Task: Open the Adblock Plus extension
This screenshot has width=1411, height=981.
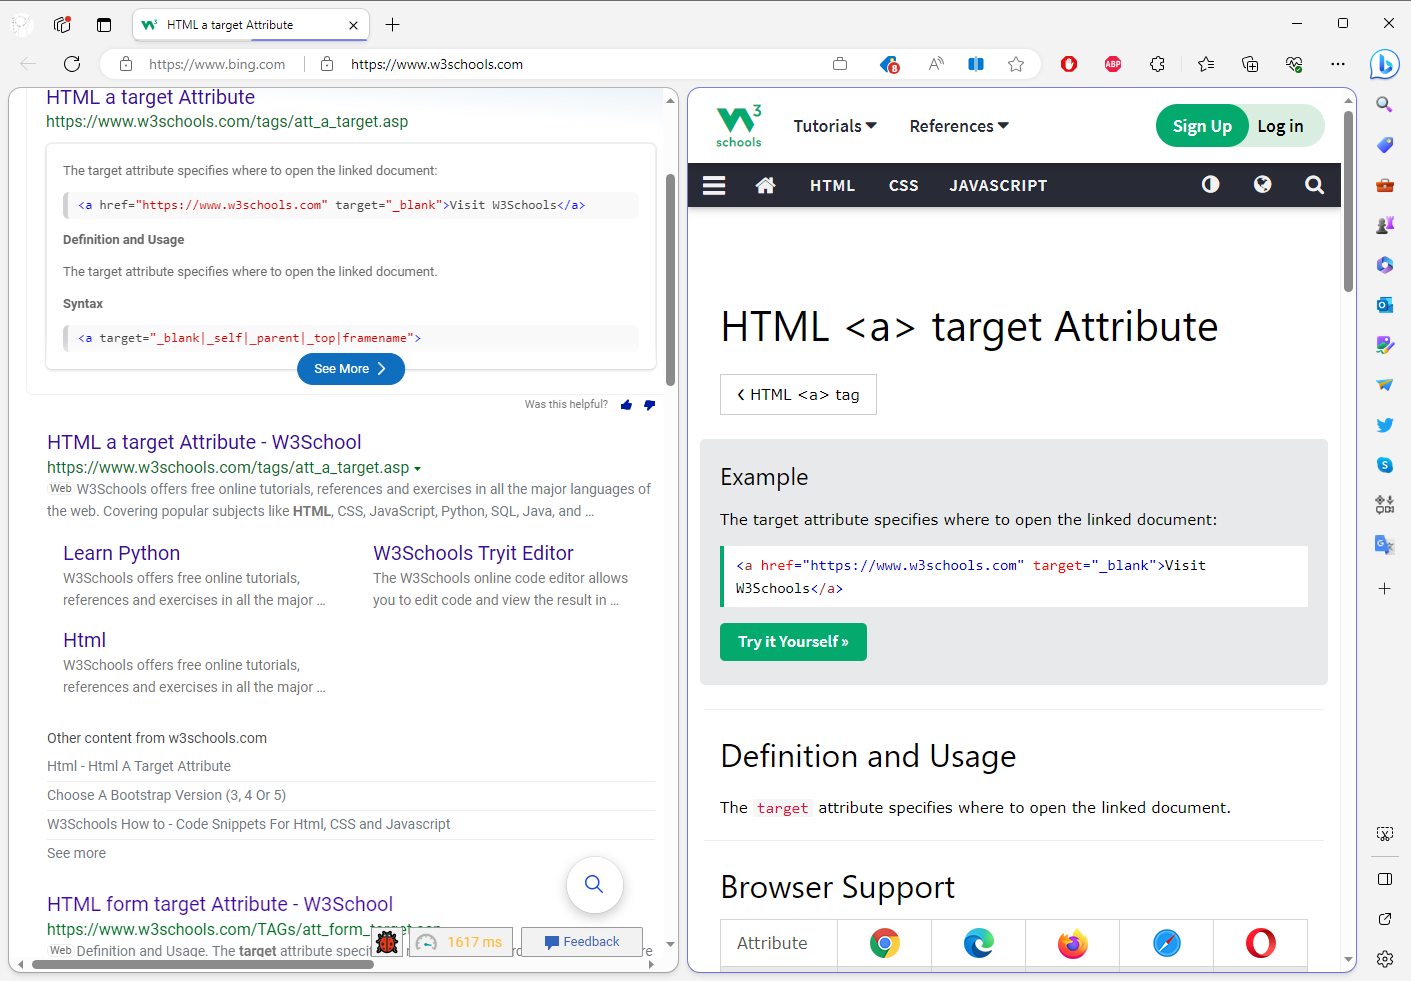Action: pyautogui.click(x=1113, y=64)
